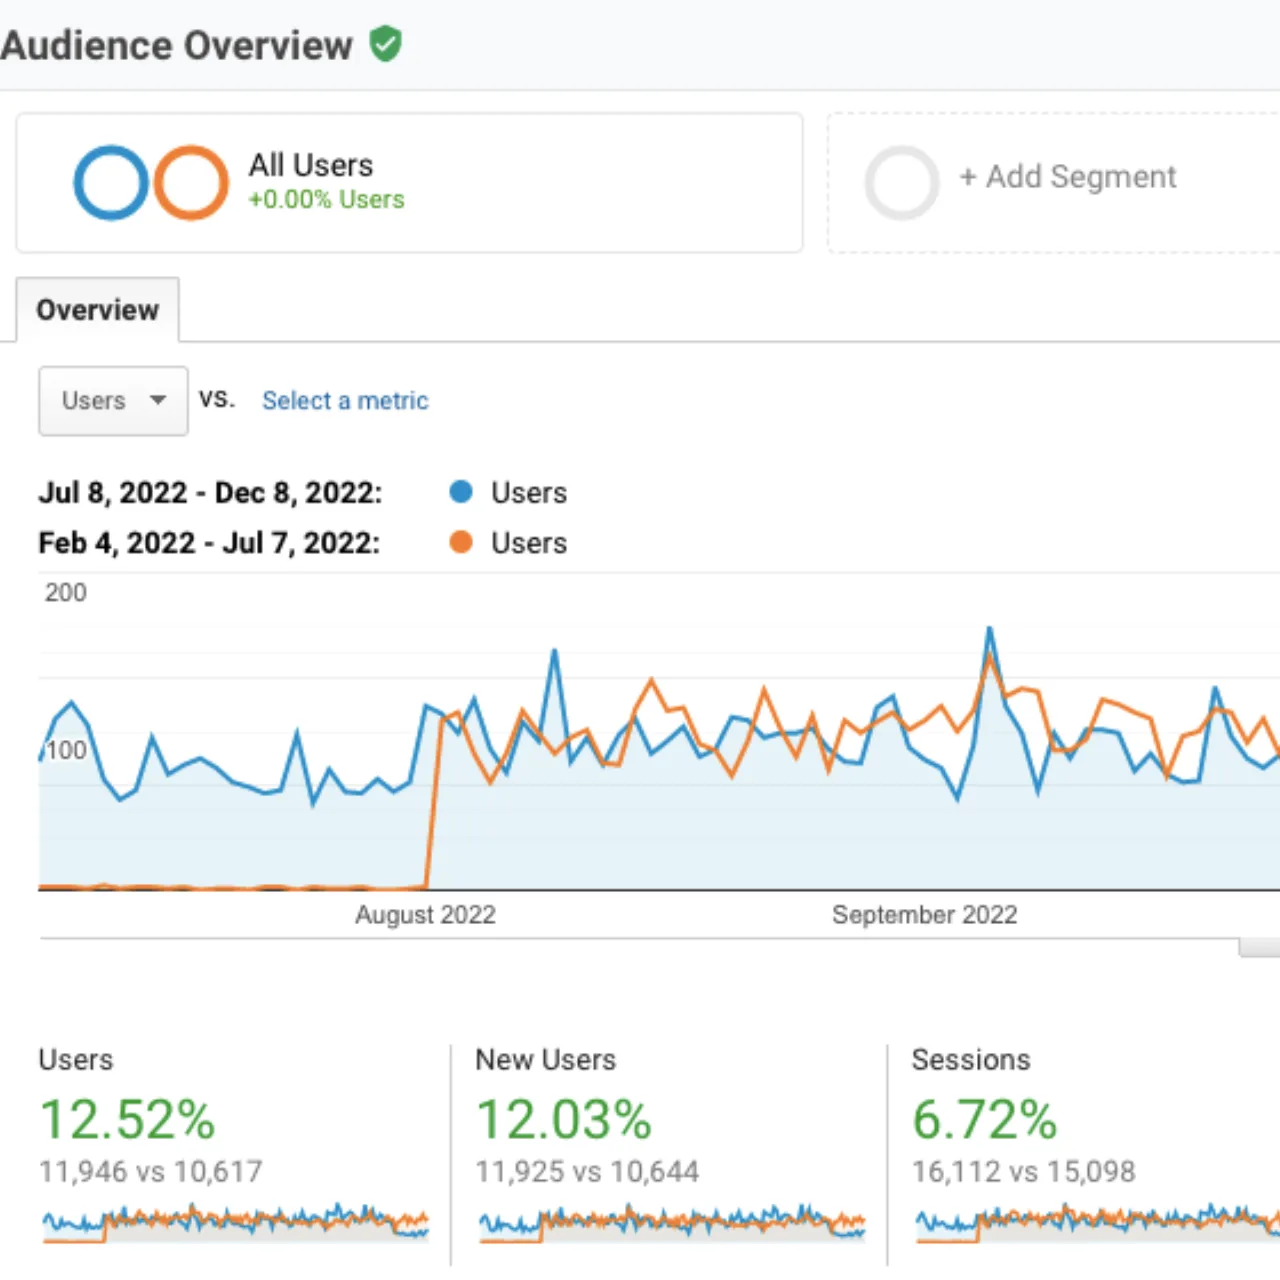The image size is (1280, 1280).
Task: Click the August 2022 axis label
Action: click(425, 915)
